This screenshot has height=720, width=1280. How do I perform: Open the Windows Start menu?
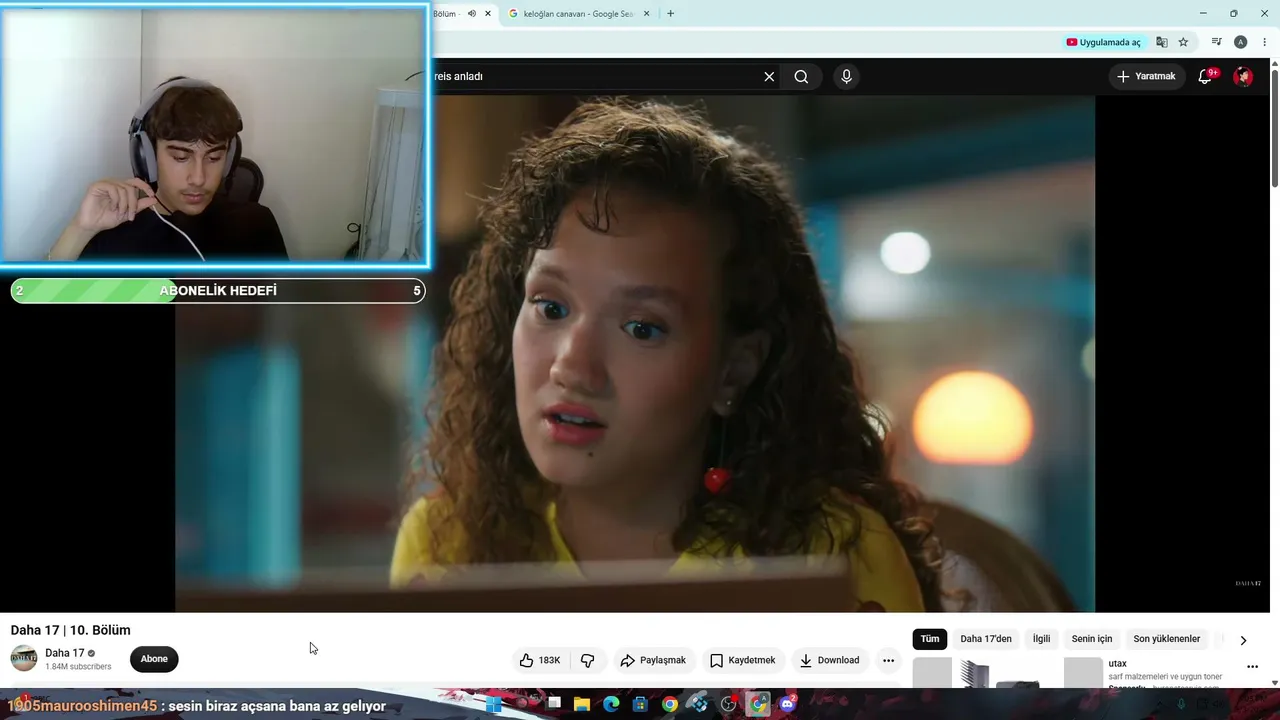point(493,704)
